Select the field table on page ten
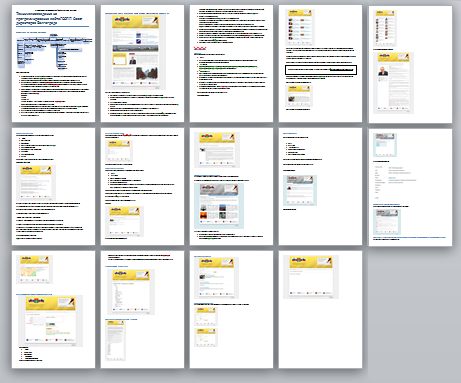This screenshot has width=461, height=383. [396, 180]
